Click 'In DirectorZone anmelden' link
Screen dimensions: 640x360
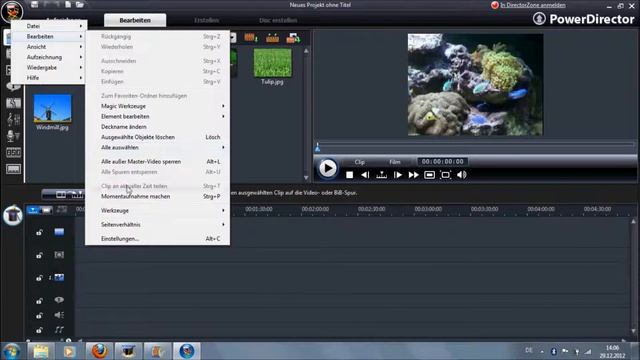533,5
